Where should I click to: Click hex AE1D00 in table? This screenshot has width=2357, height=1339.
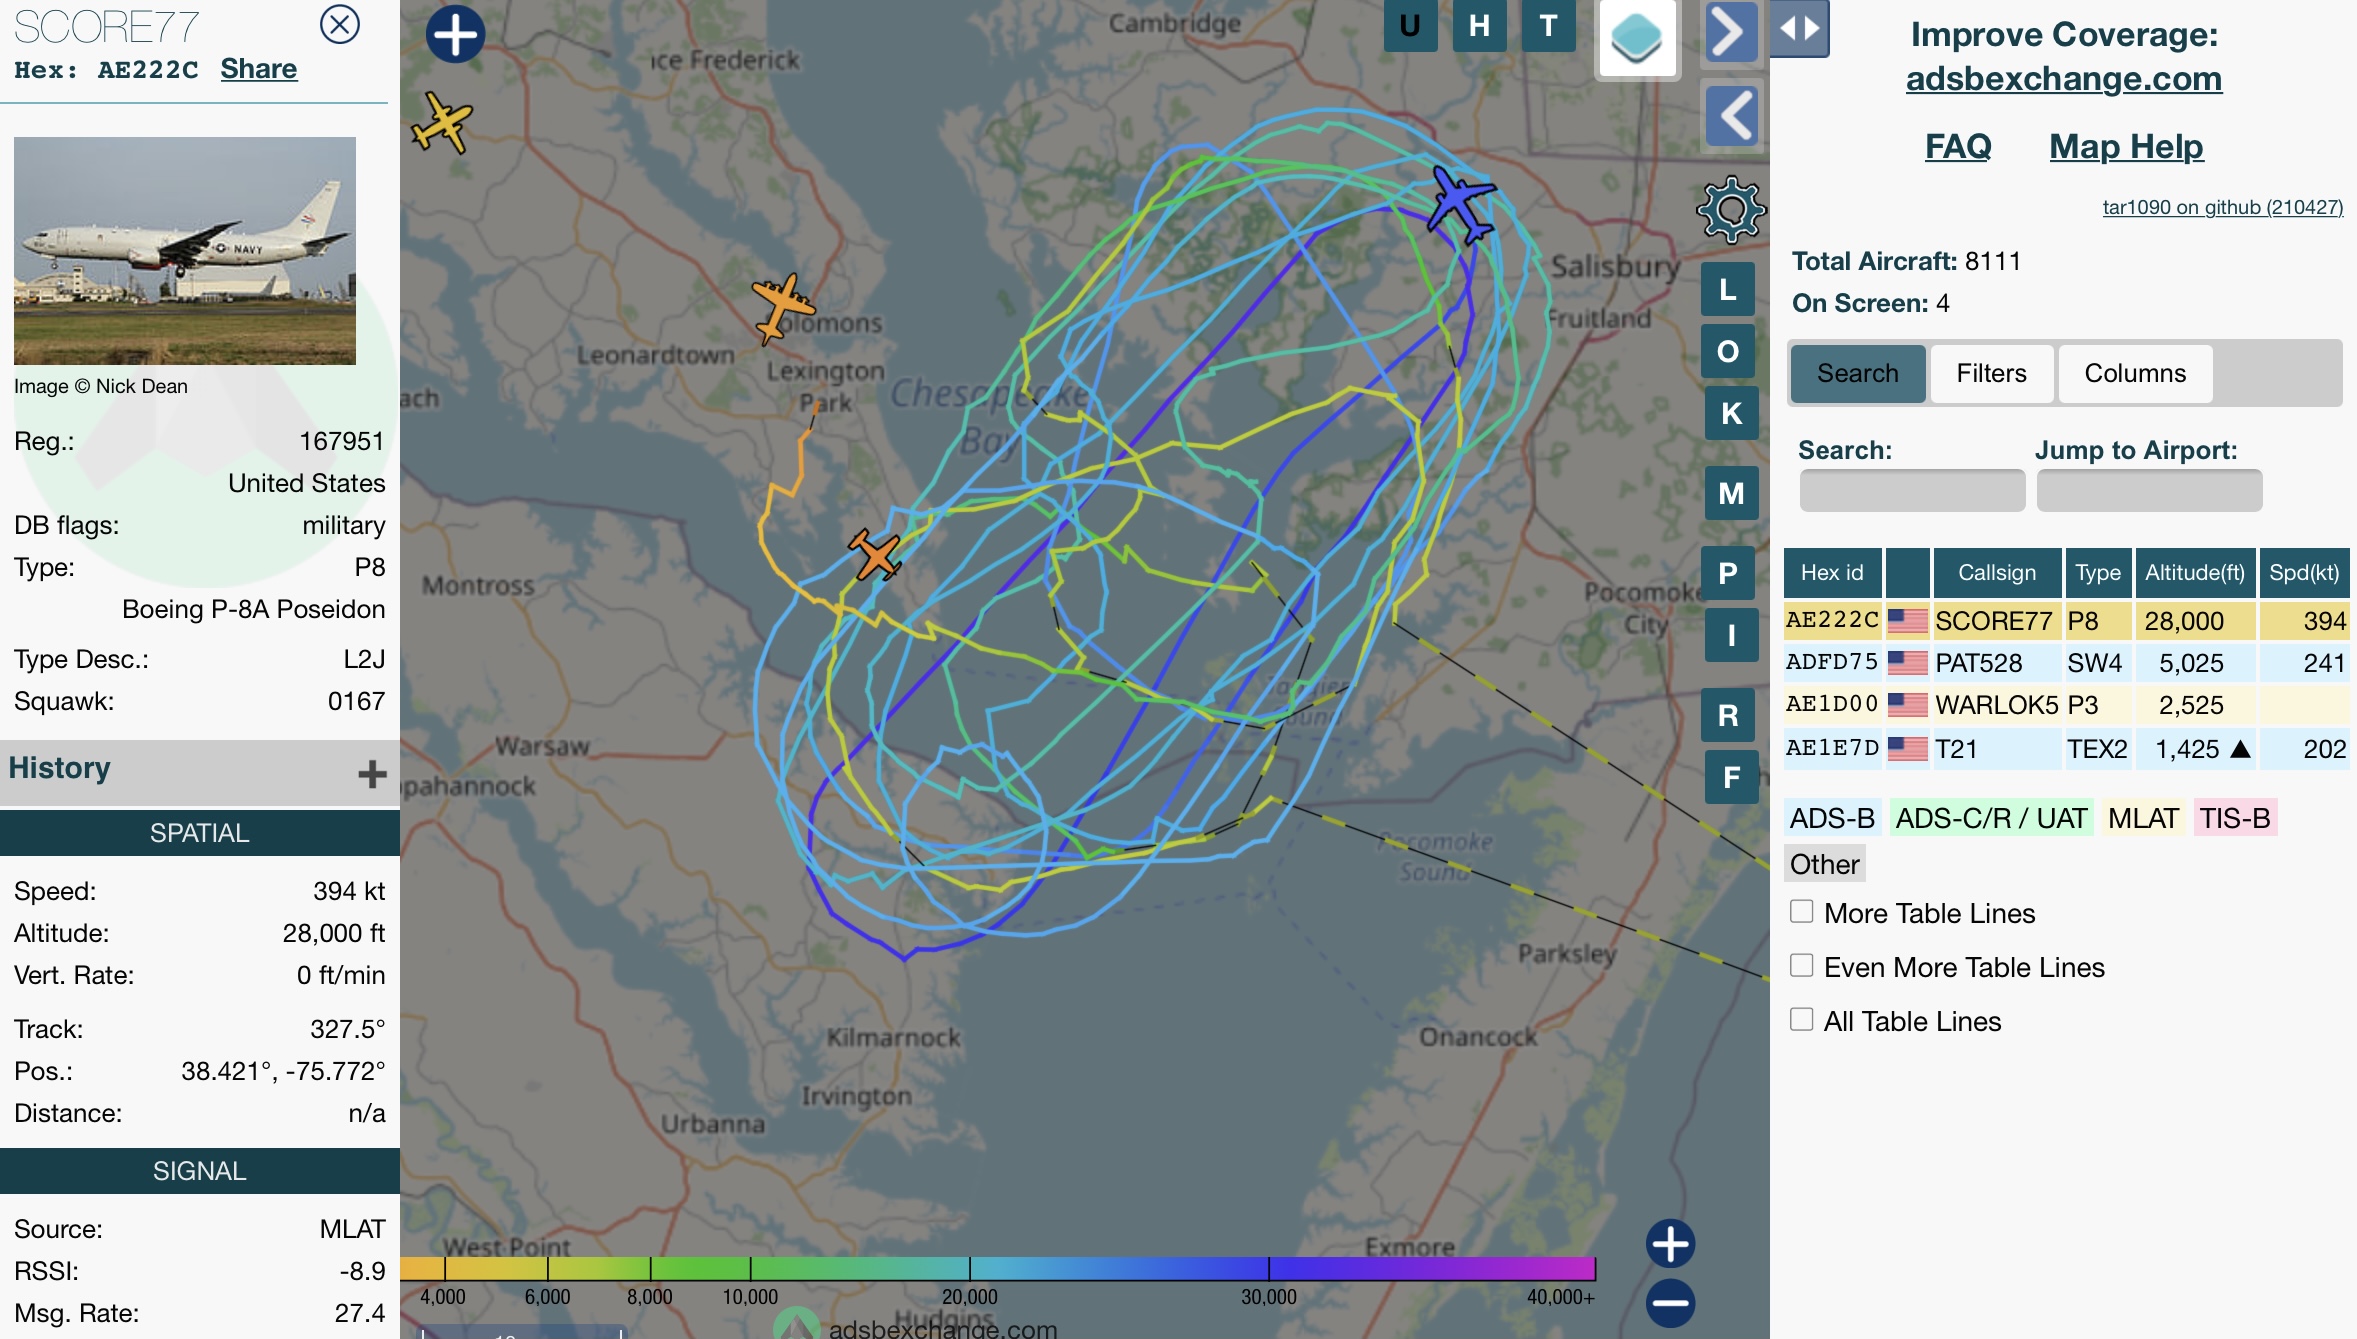1832,704
